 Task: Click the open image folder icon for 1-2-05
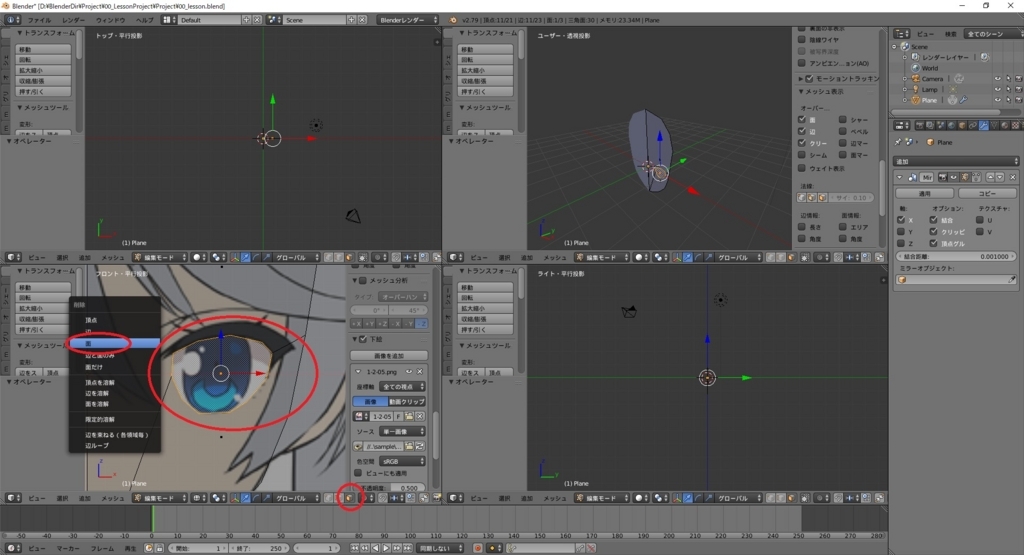[409, 416]
